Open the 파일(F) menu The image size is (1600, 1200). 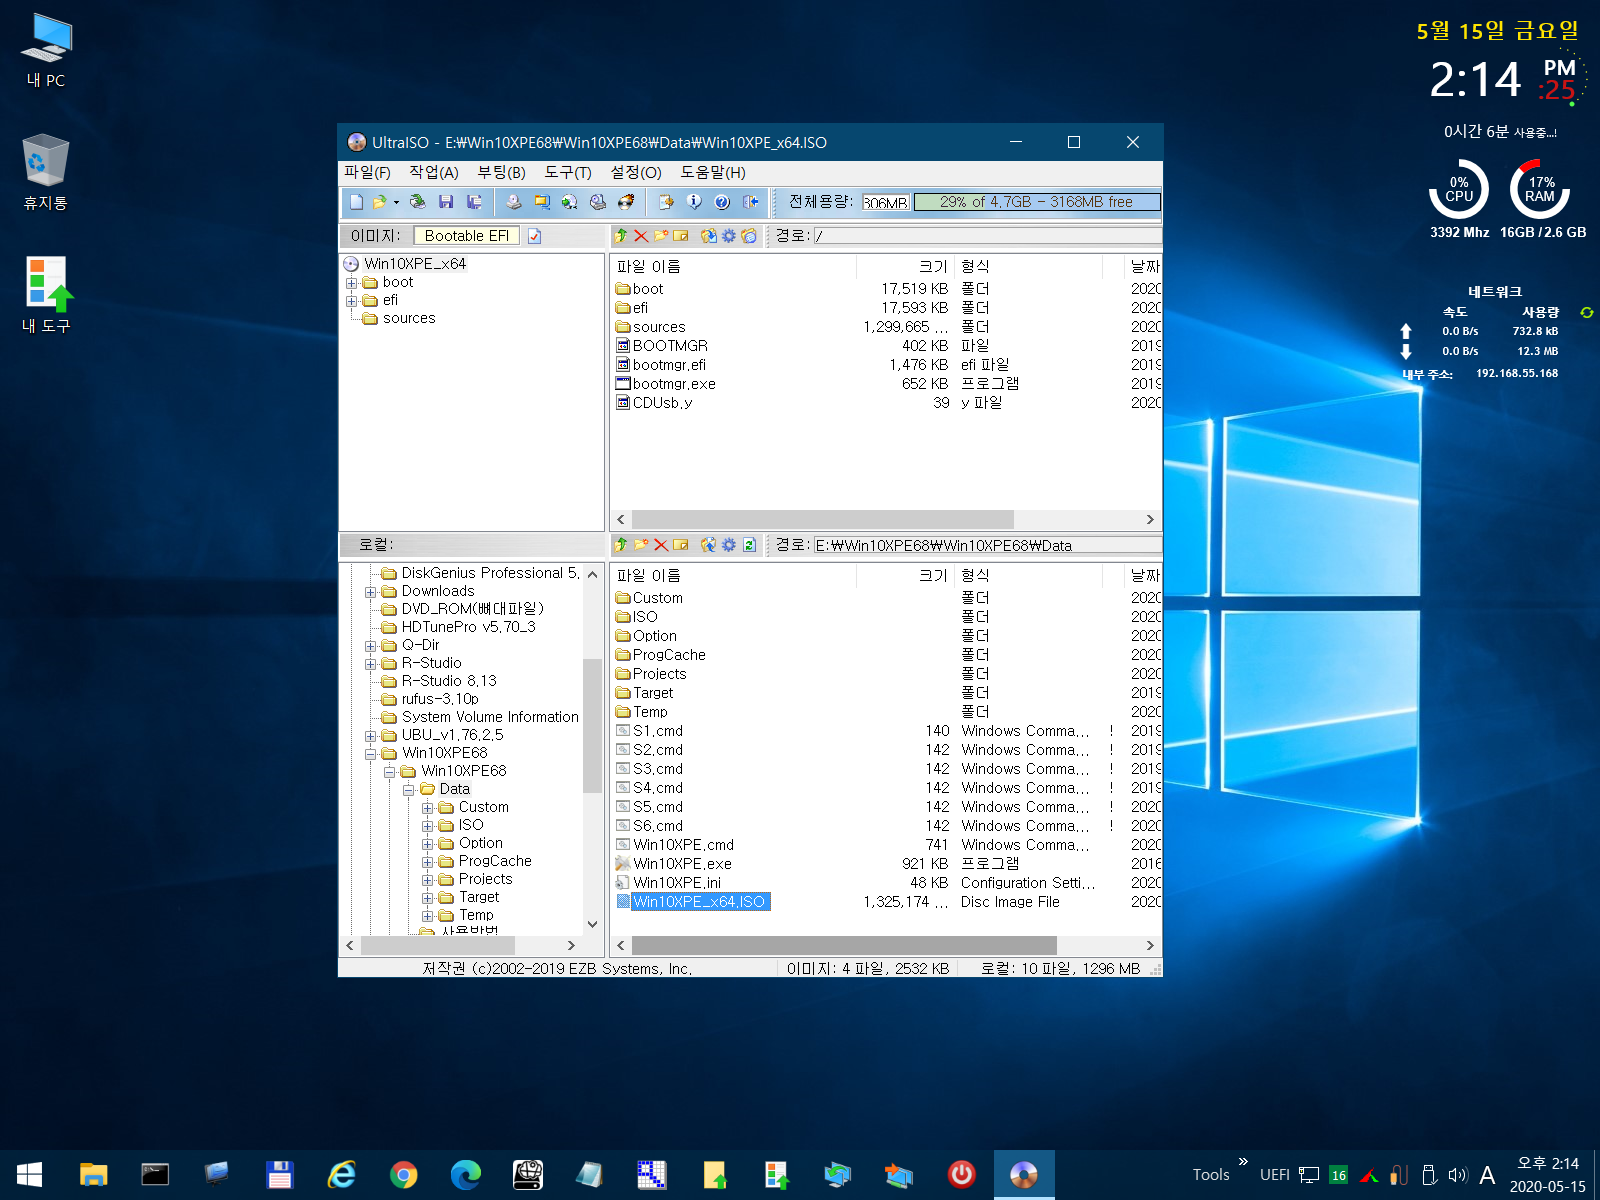367,172
